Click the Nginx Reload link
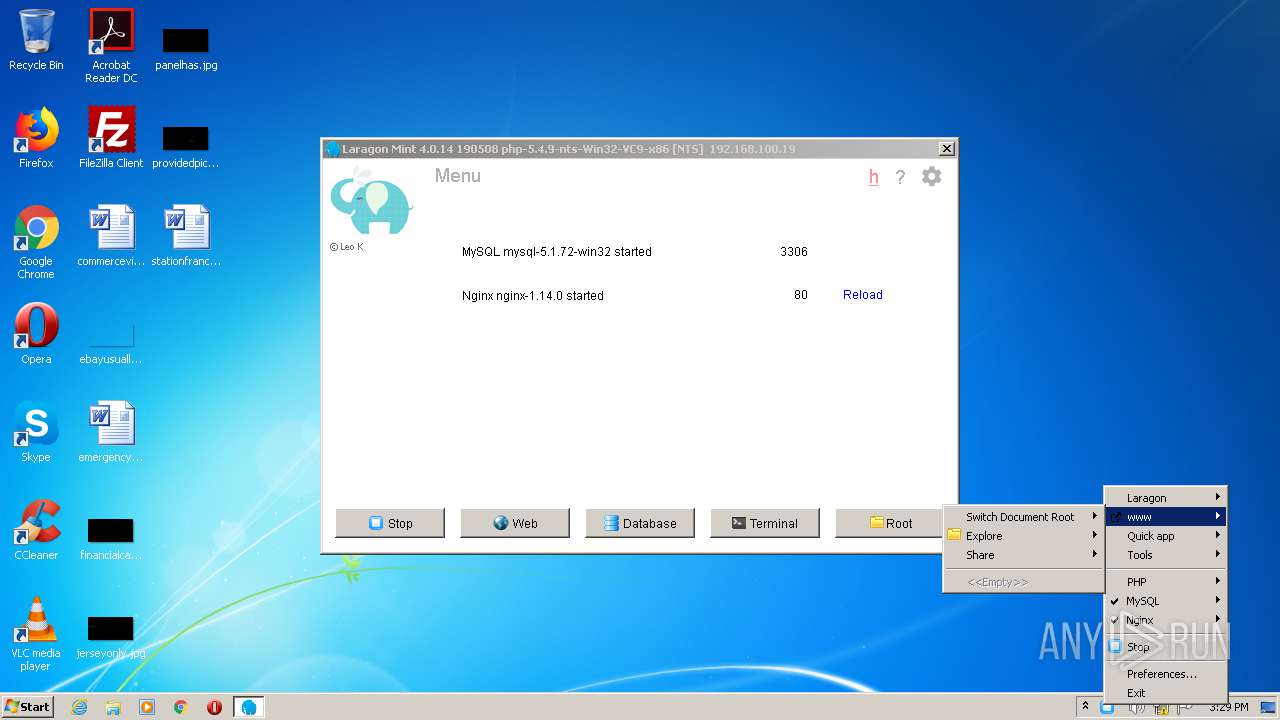 (x=863, y=295)
